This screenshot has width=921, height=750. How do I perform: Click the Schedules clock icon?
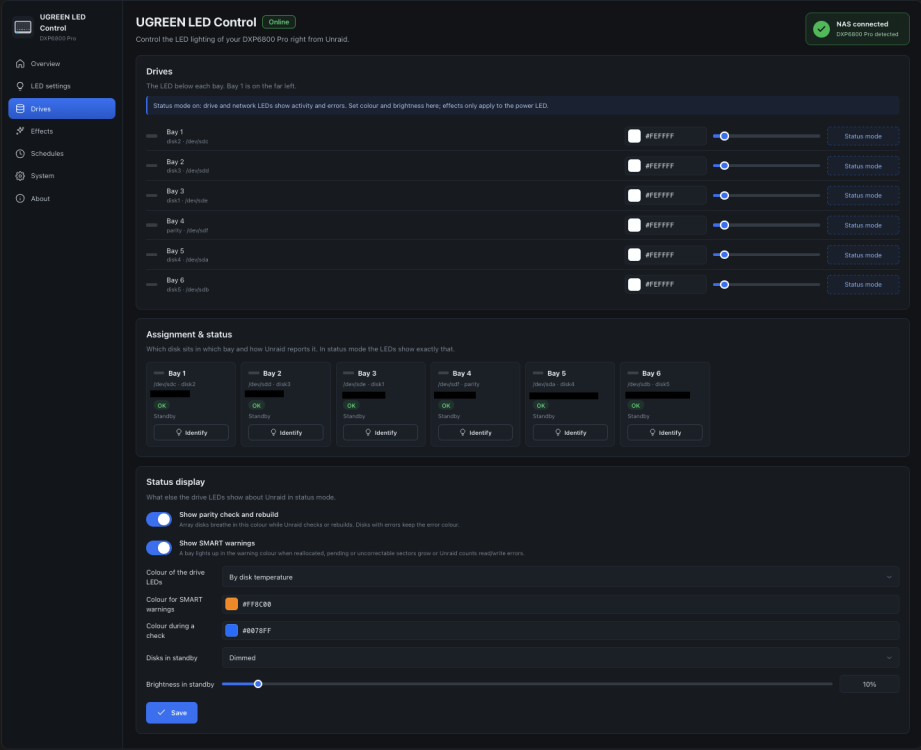tap(20, 153)
